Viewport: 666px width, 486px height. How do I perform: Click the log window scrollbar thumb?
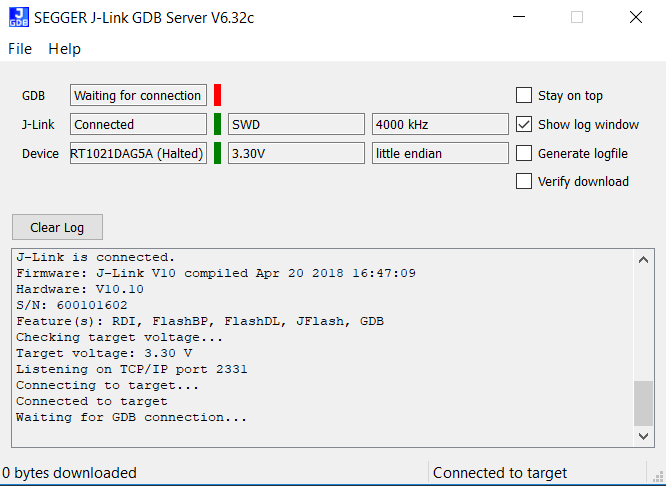[x=644, y=403]
